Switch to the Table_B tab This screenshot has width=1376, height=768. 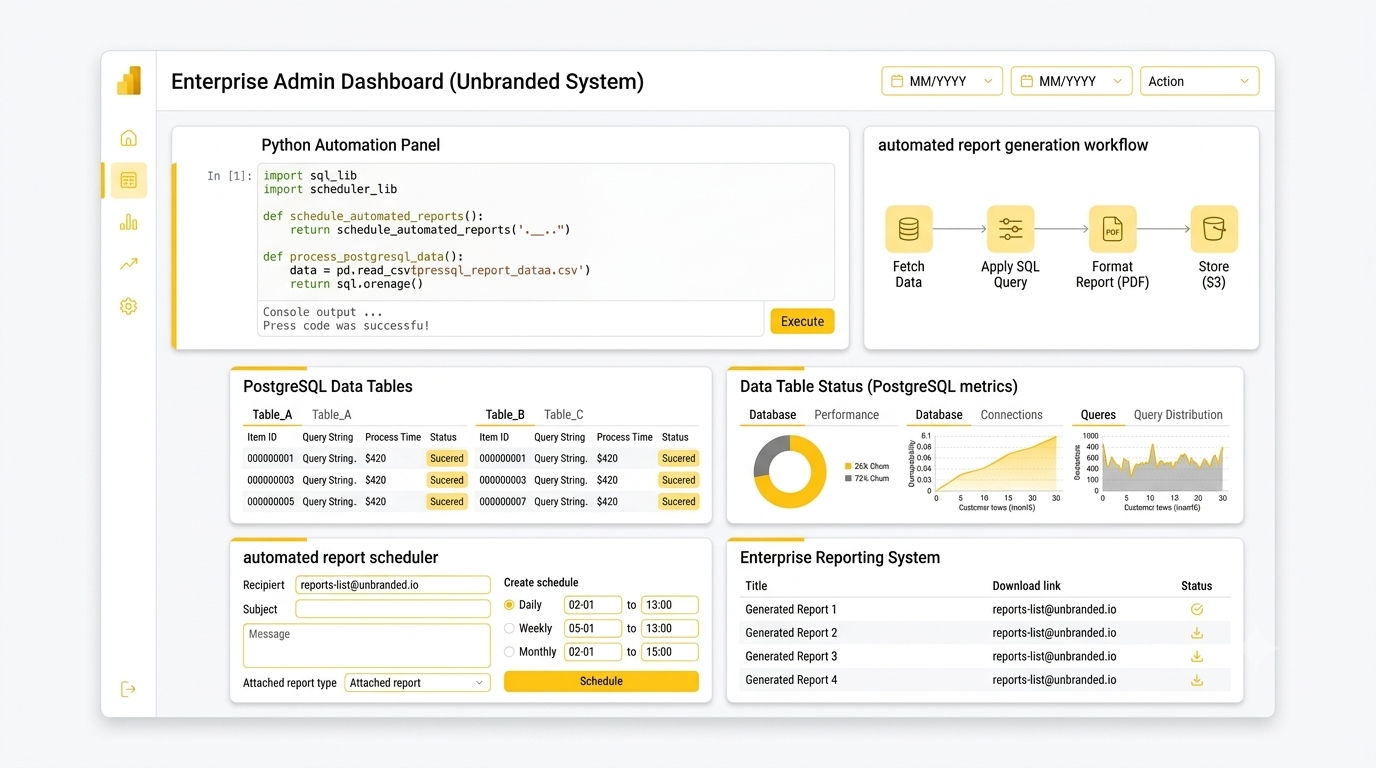(x=505, y=415)
